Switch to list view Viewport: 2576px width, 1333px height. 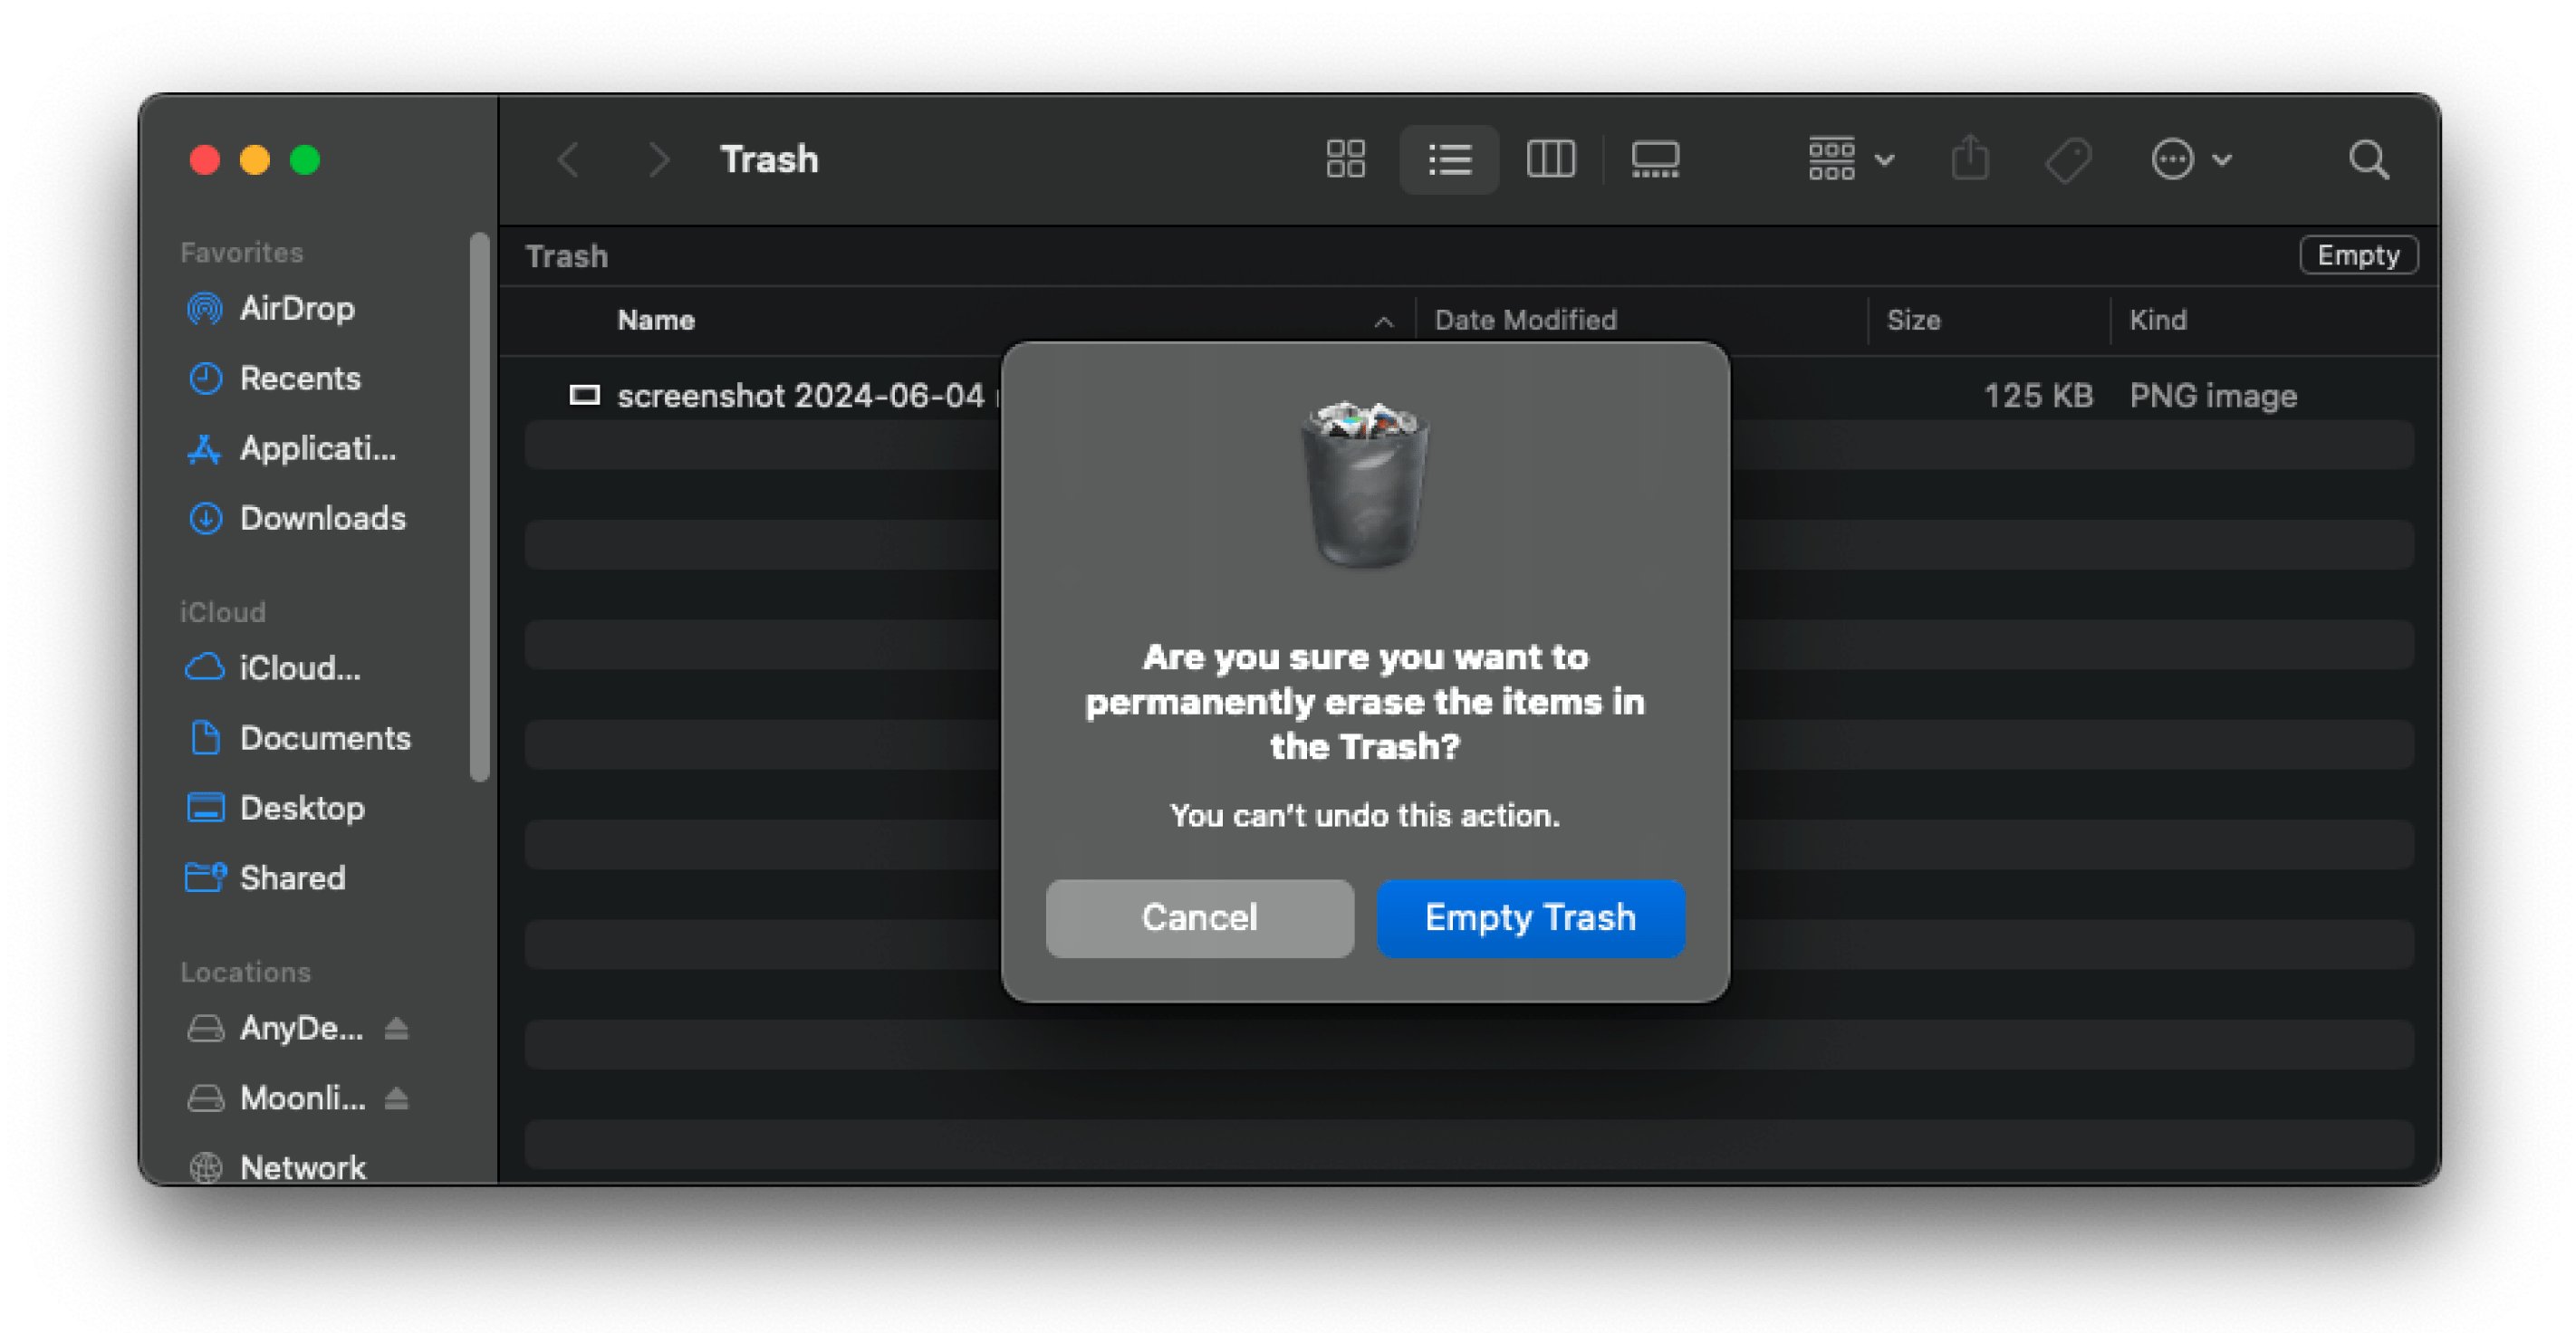tap(1449, 159)
